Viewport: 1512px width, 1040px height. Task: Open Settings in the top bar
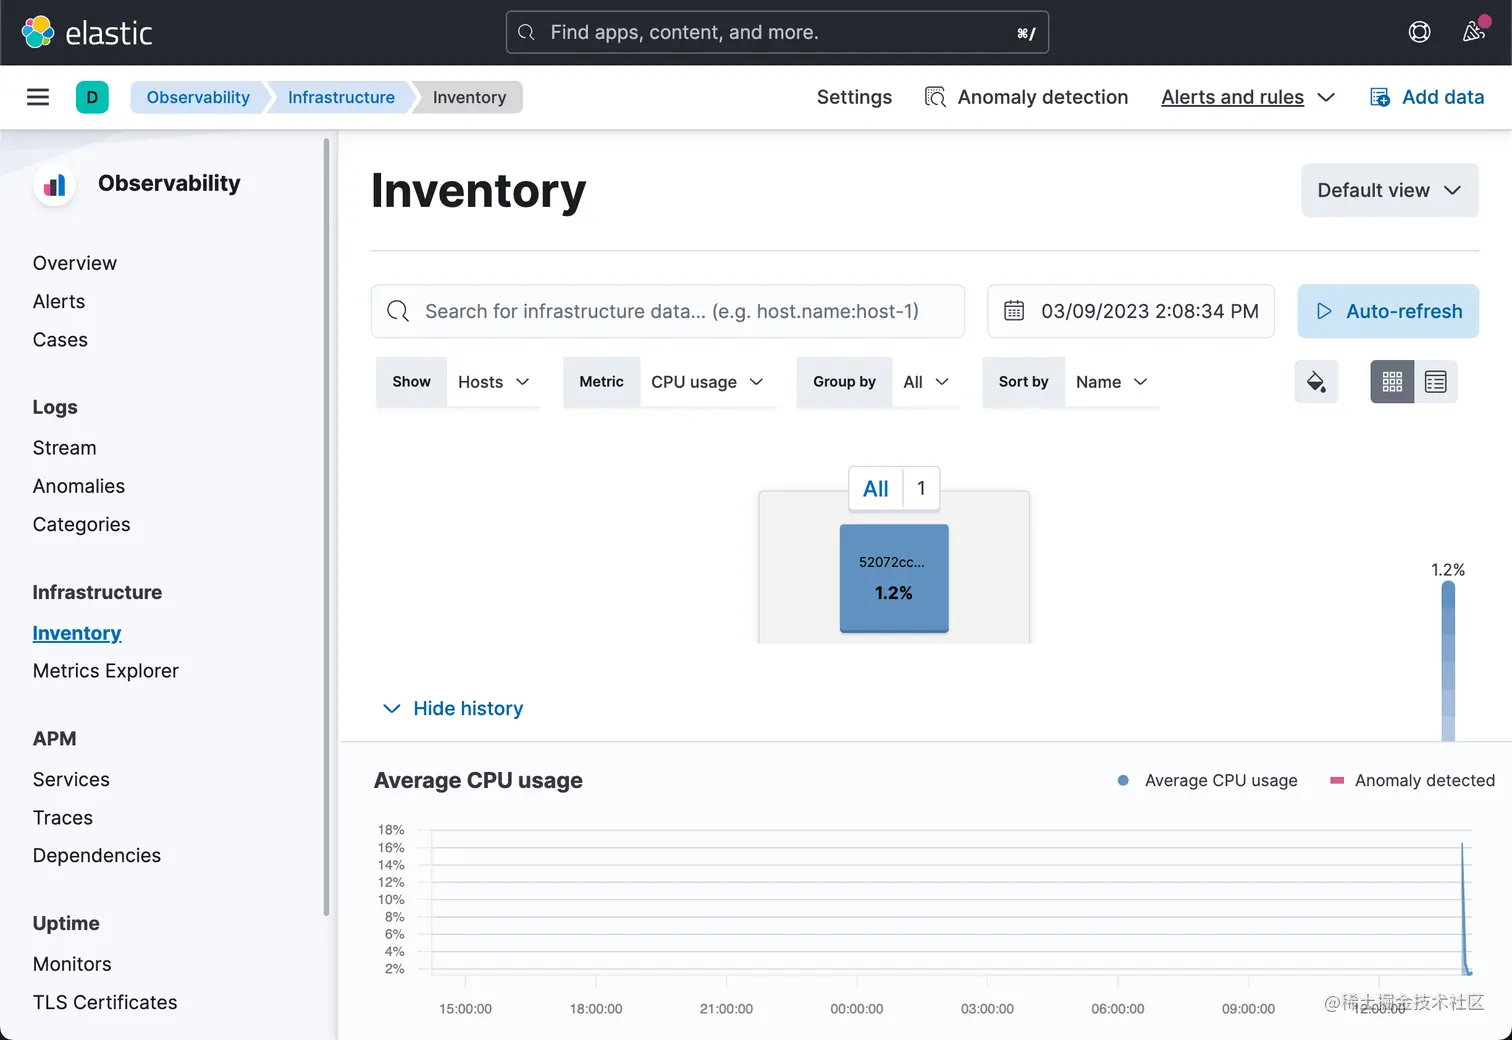(x=854, y=97)
